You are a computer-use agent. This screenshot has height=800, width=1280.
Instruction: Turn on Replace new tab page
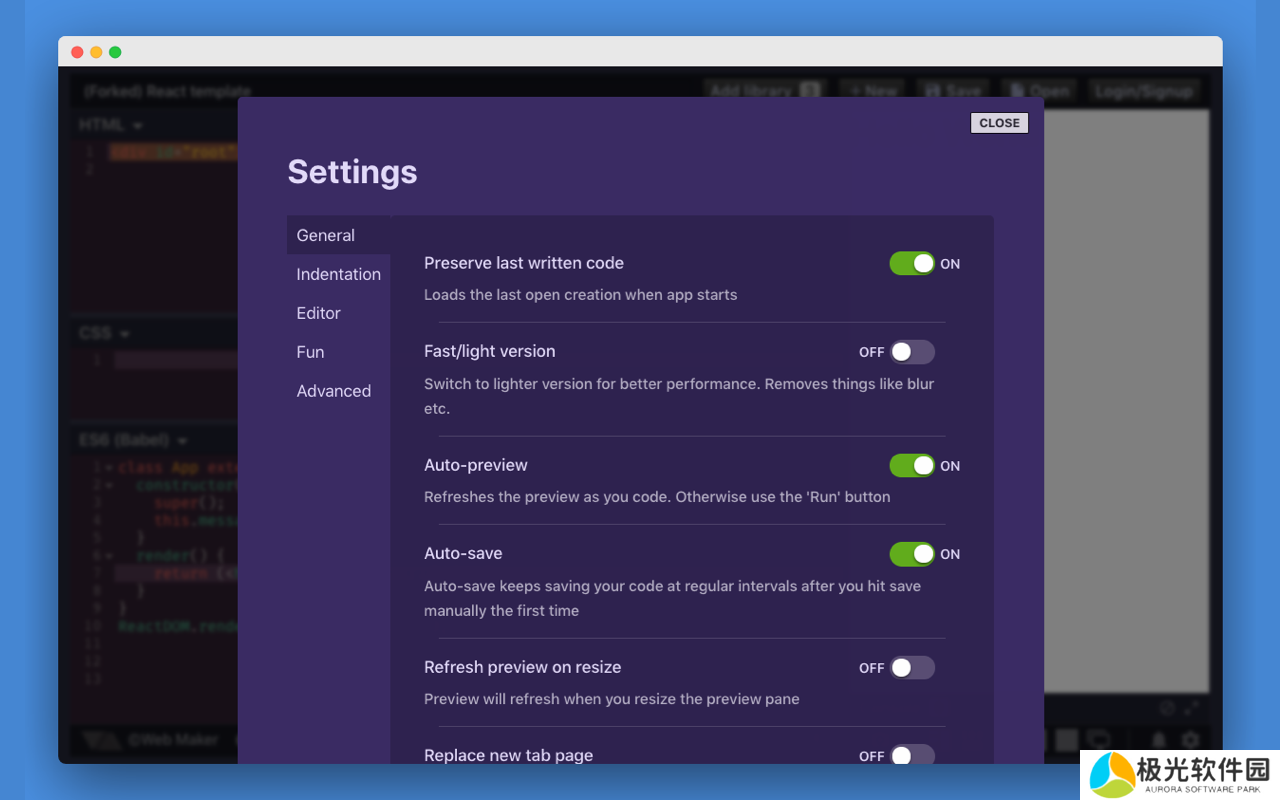tap(912, 755)
